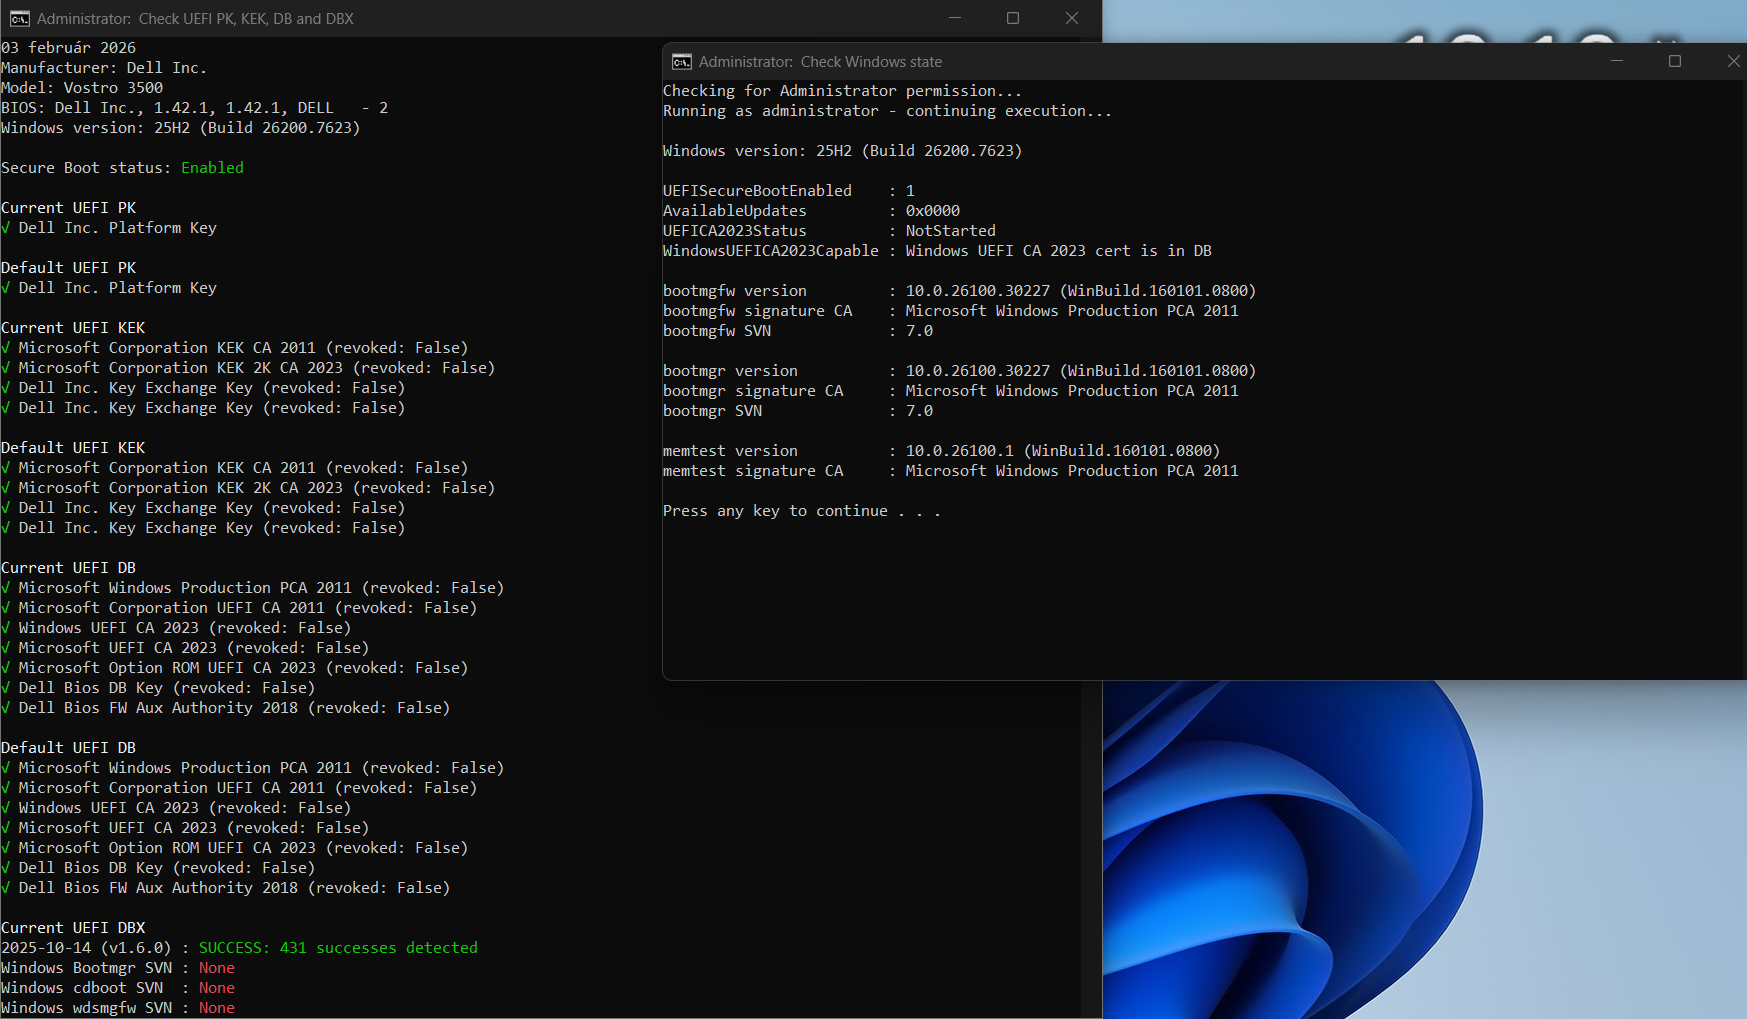The height and width of the screenshot is (1019, 1747).
Task: Click the title text 'Administrator: Check Windows state'
Action: click(x=820, y=62)
